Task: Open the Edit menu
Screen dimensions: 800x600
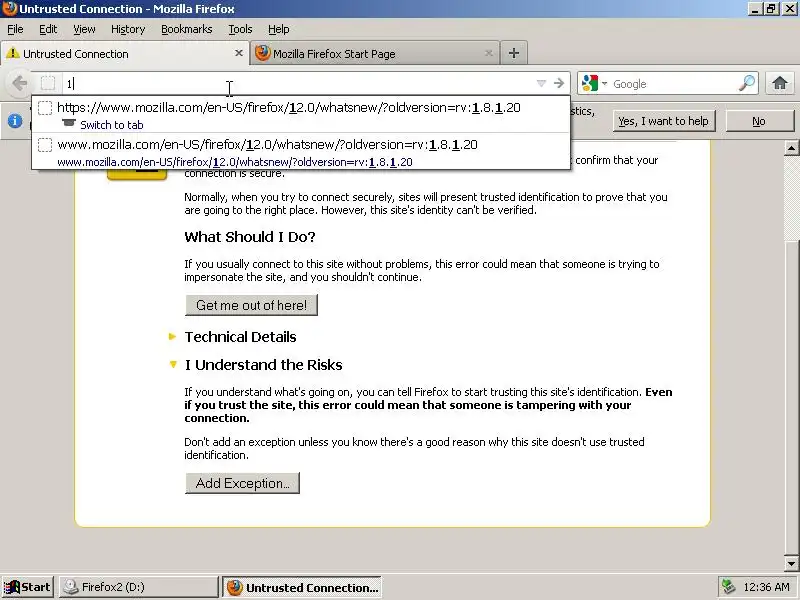Action: [x=48, y=29]
